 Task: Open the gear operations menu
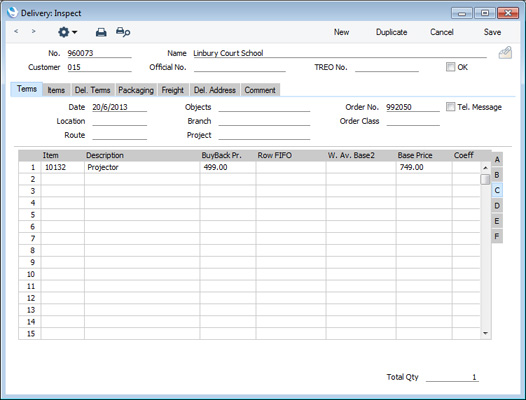pyautogui.click(x=67, y=32)
